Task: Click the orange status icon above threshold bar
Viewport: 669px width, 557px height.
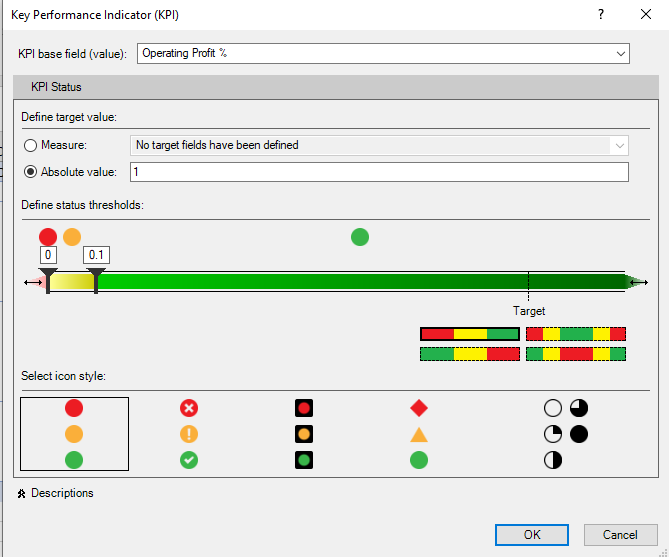Action: 72,237
